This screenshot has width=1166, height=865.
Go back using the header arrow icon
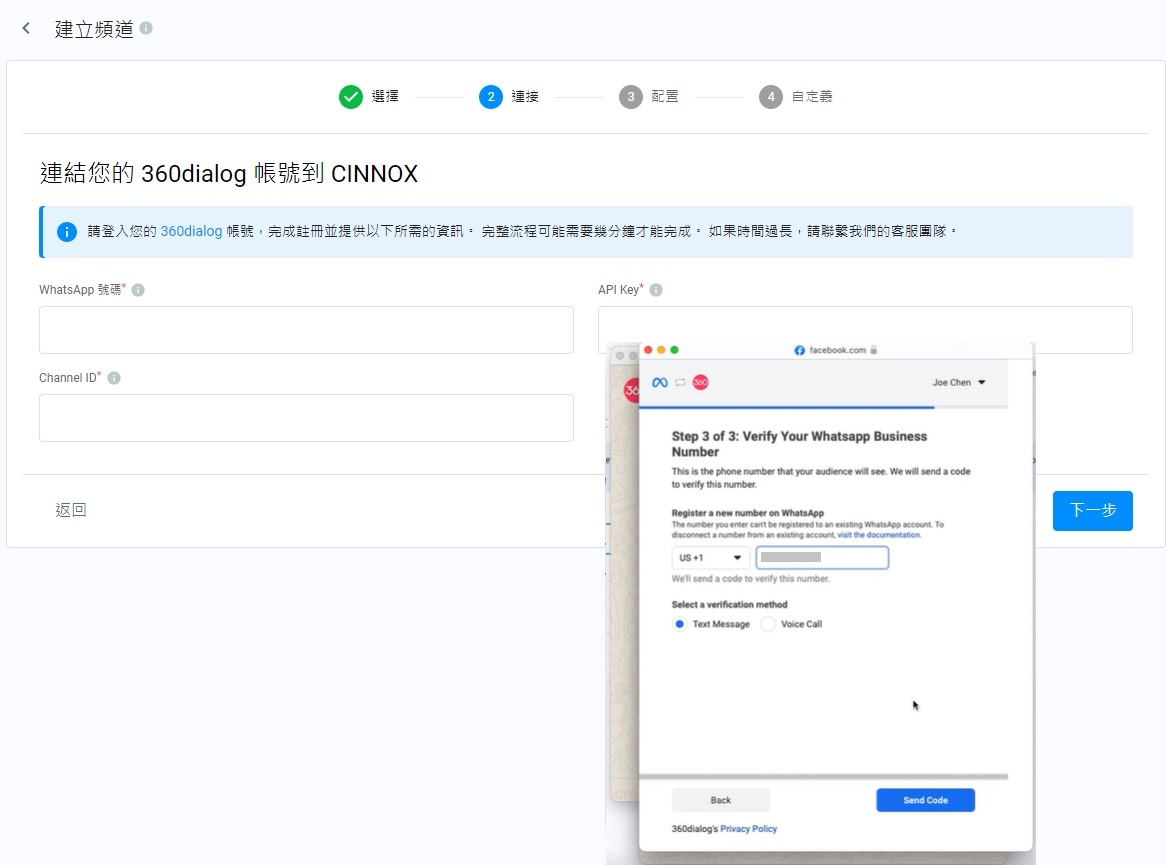coord(26,28)
